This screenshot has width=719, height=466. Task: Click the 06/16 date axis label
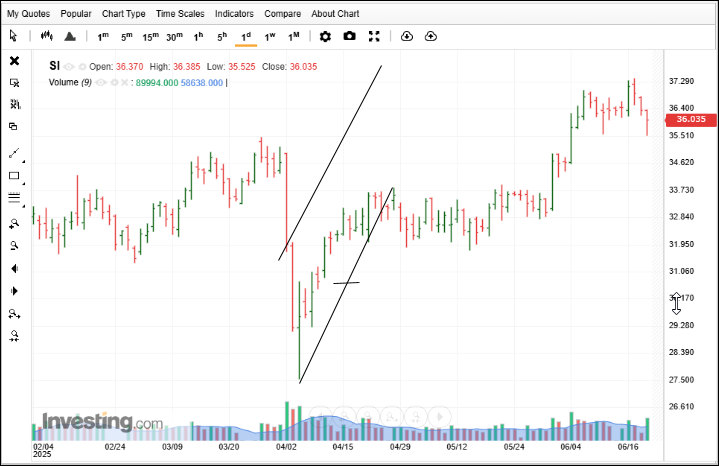pyautogui.click(x=628, y=447)
